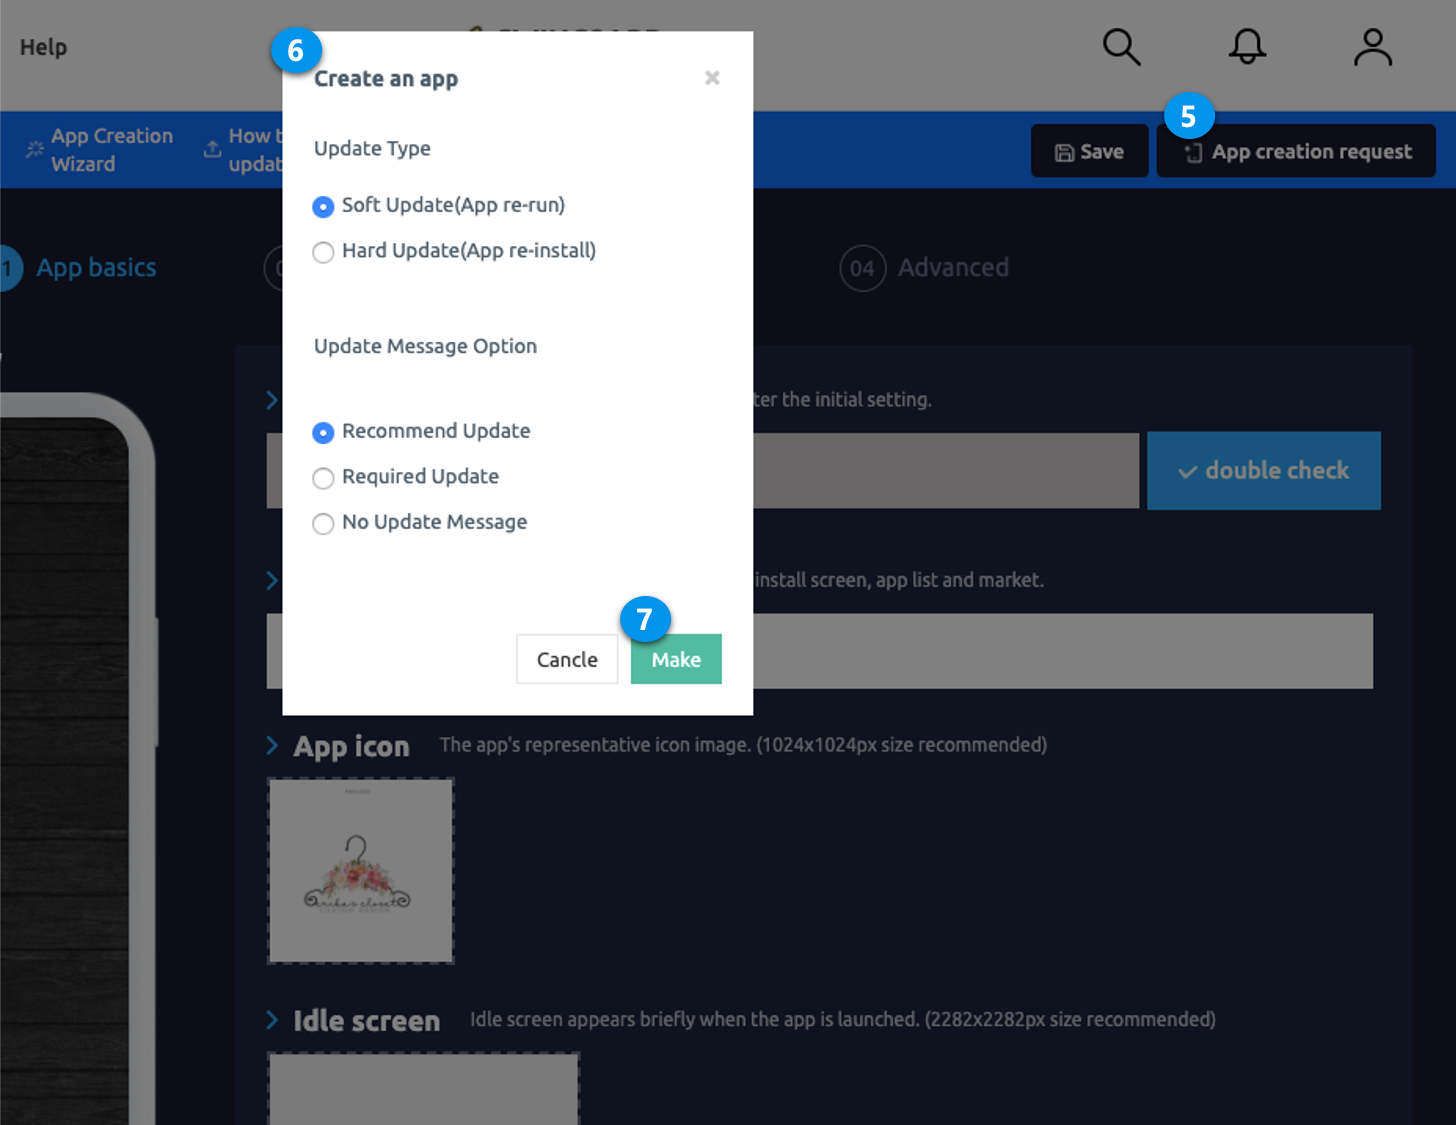Select No Update Message option
The width and height of the screenshot is (1456, 1125).
tap(323, 524)
